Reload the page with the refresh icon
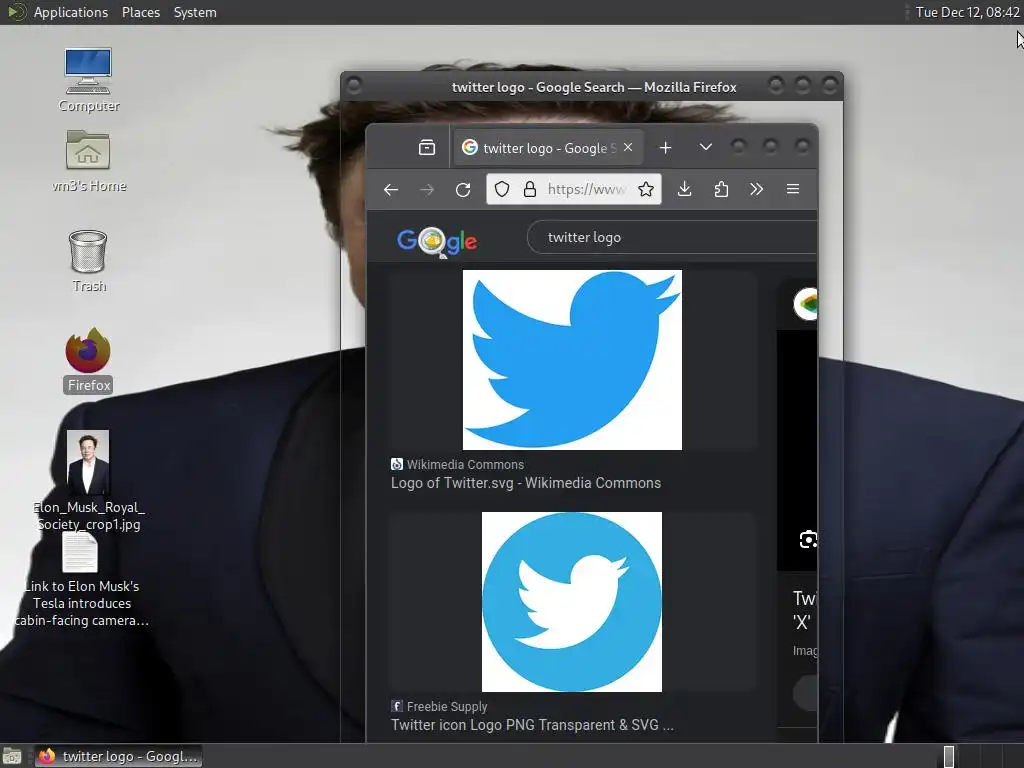This screenshot has height=768, width=1024. (x=463, y=189)
